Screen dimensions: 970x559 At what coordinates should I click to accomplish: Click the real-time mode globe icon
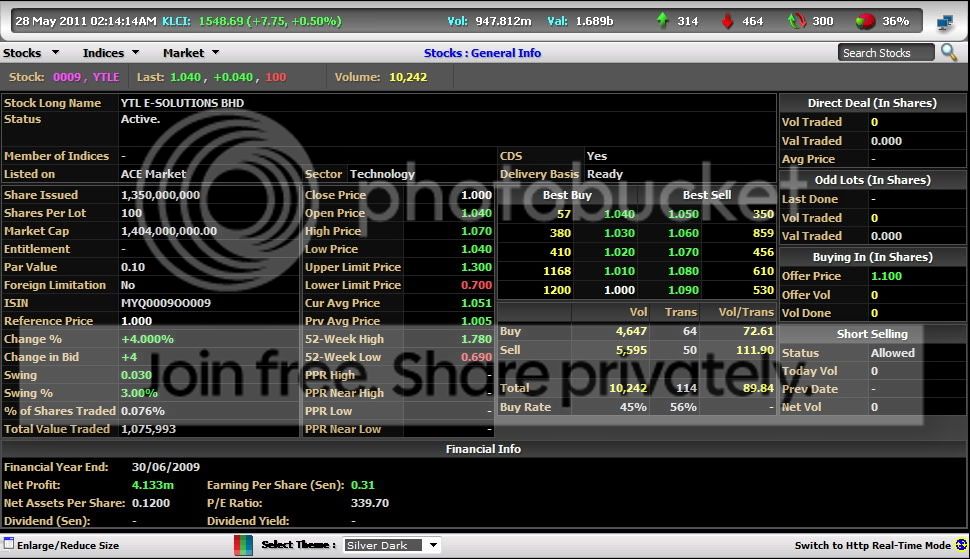coord(961,545)
